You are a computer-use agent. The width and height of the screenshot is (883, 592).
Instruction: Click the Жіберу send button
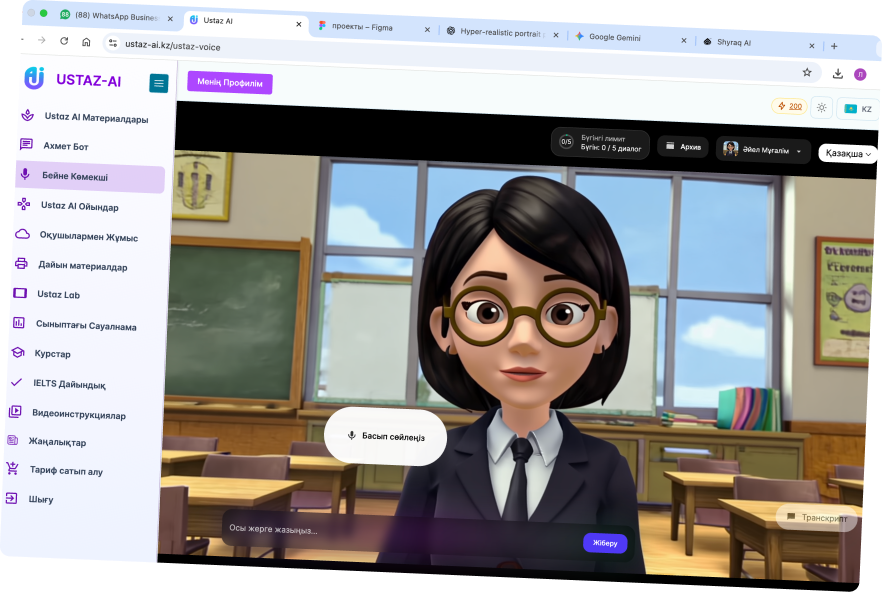(605, 543)
